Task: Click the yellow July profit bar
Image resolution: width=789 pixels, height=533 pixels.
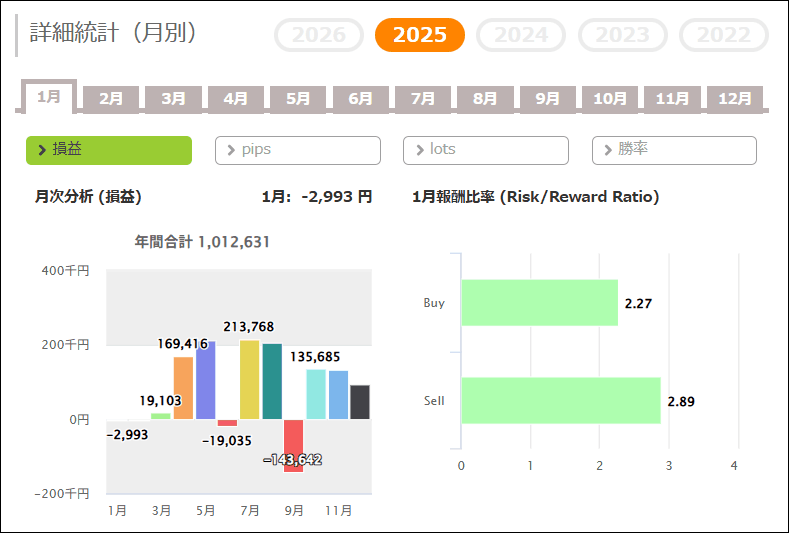Action: (250, 380)
